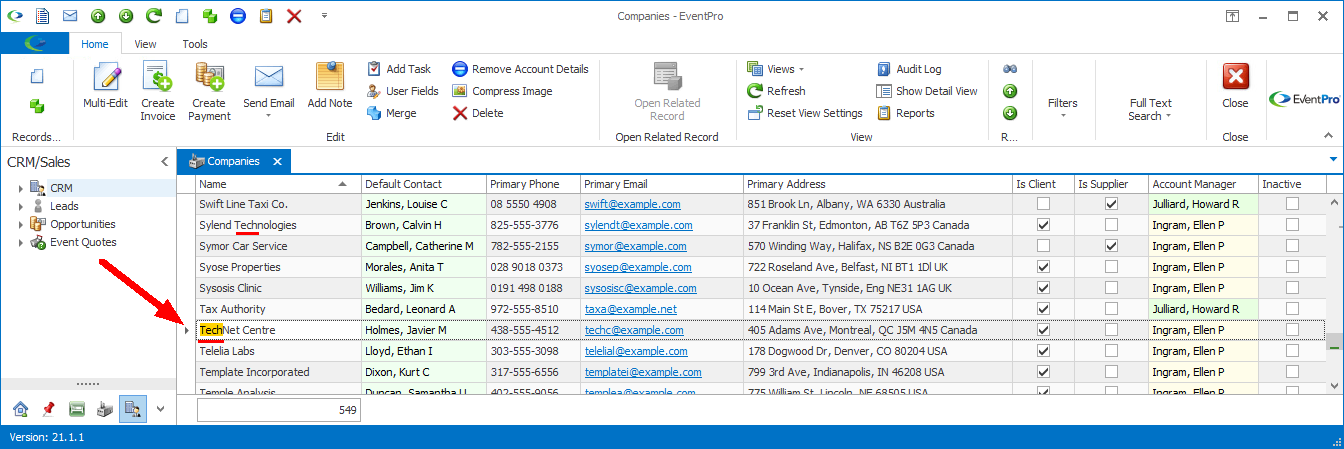
Task: Open Reports
Action: coord(905,113)
